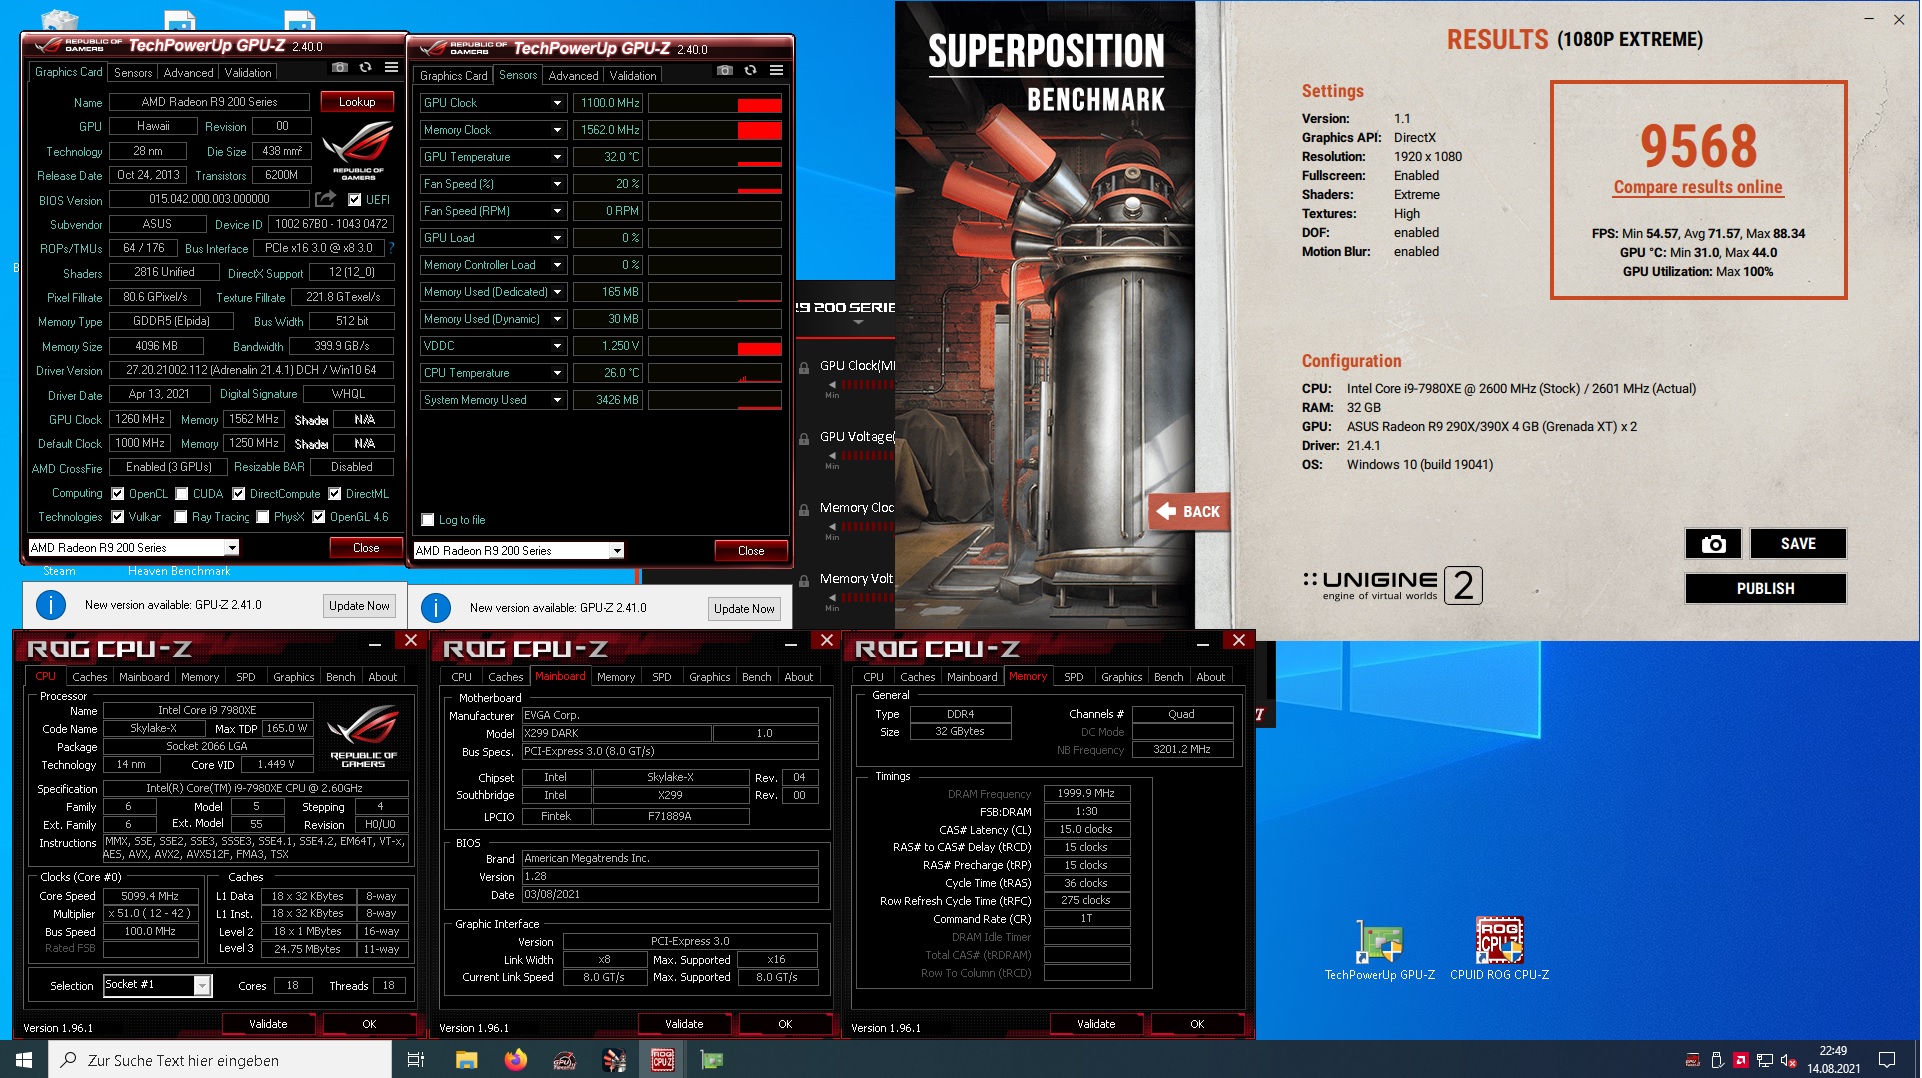
Task: Click the Min arrow under Memory Volt in GPU Tweak
Action: pyautogui.click(x=832, y=597)
